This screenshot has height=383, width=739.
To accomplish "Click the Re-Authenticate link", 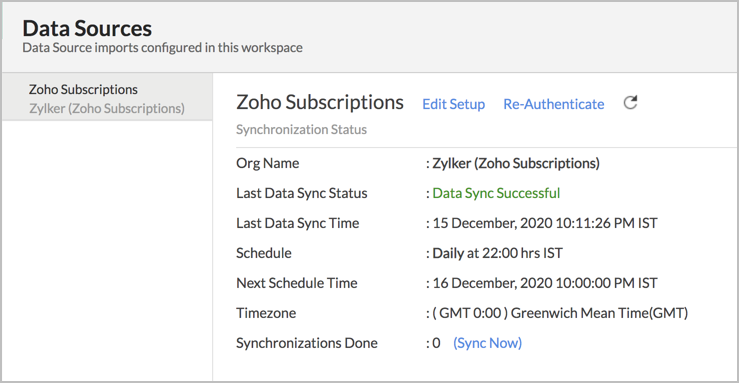I will coord(554,104).
